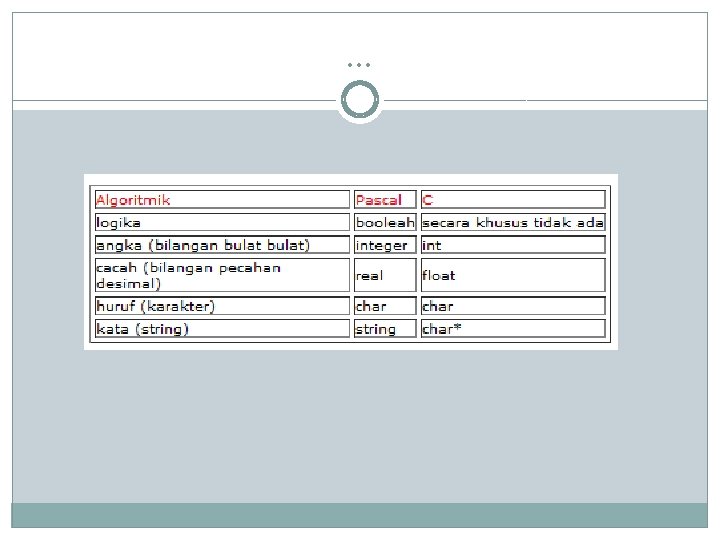Image resolution: width=720 pixels, height=540 pixels.
Task: Select 'angka (bilangan bulat bulat)' cell
Action: point(222,245)
